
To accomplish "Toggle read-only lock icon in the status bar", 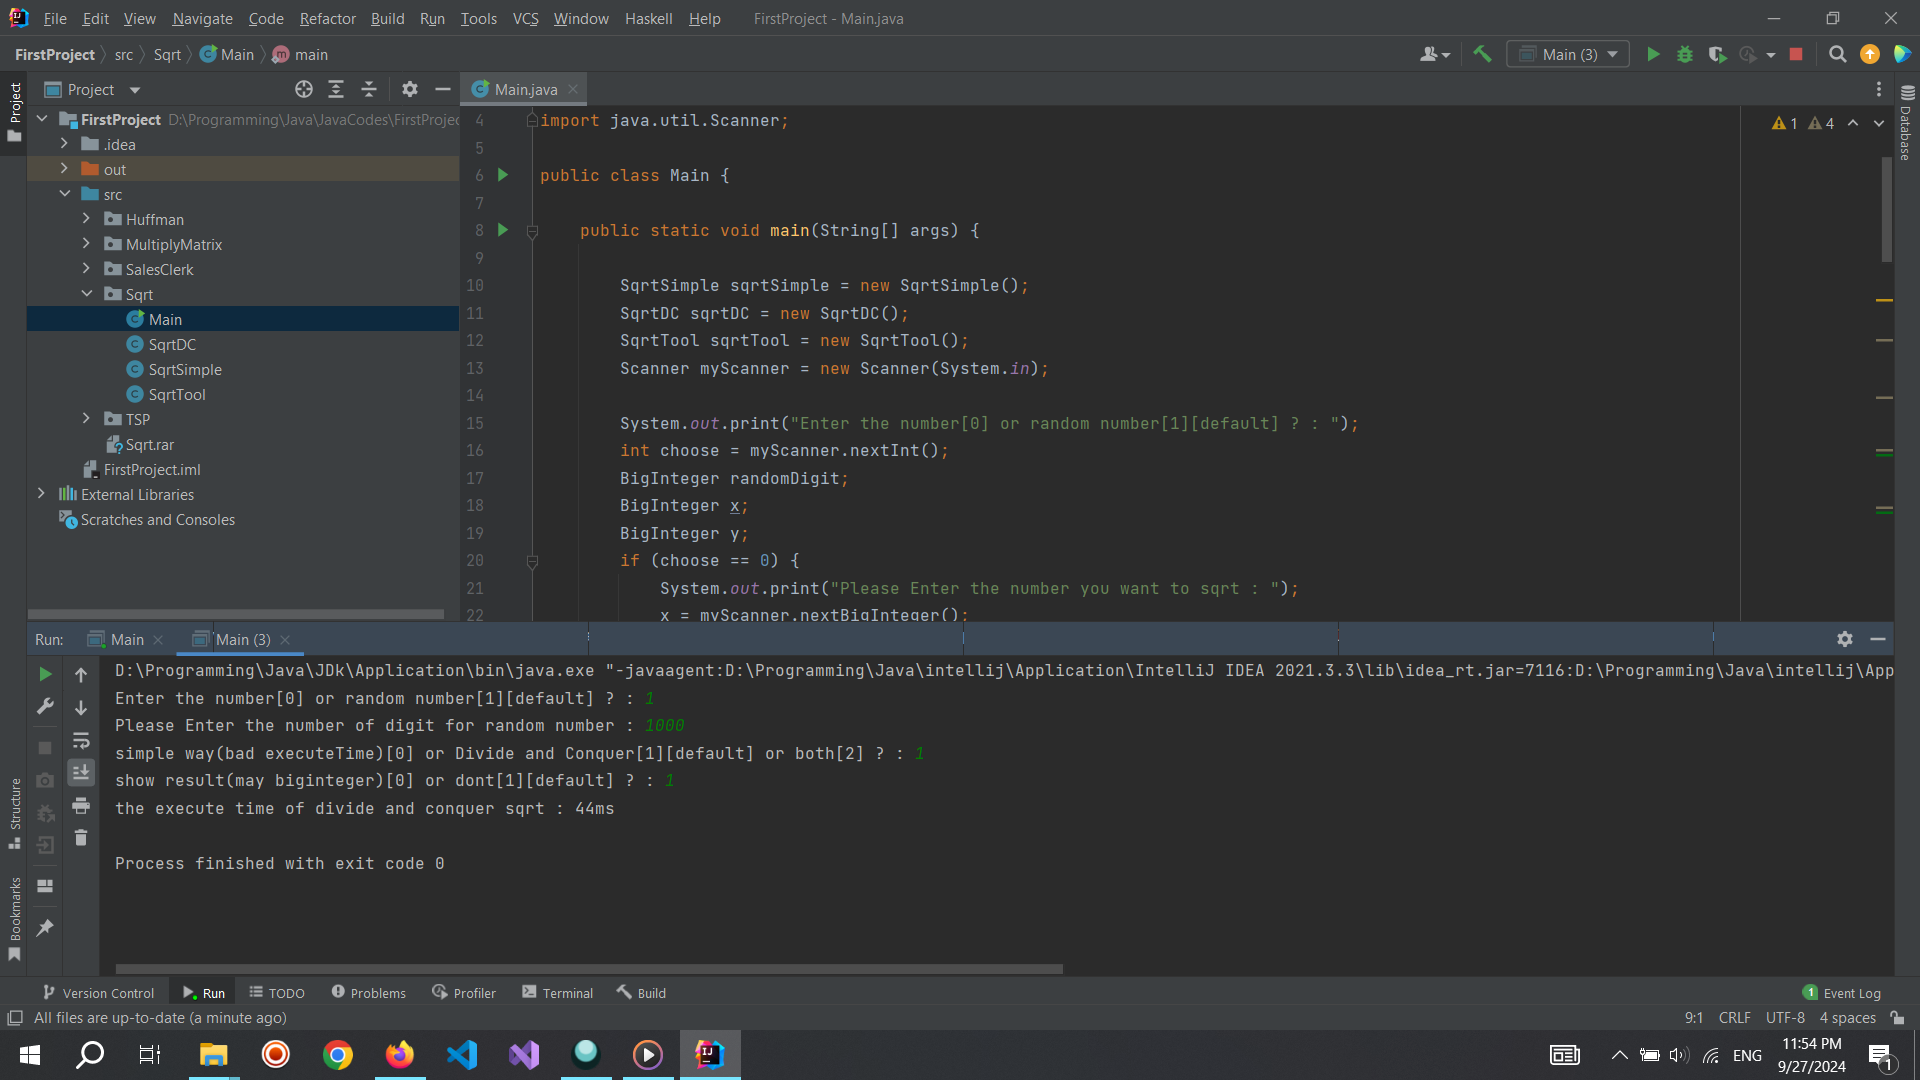I will click(x=1897, y=1018).
